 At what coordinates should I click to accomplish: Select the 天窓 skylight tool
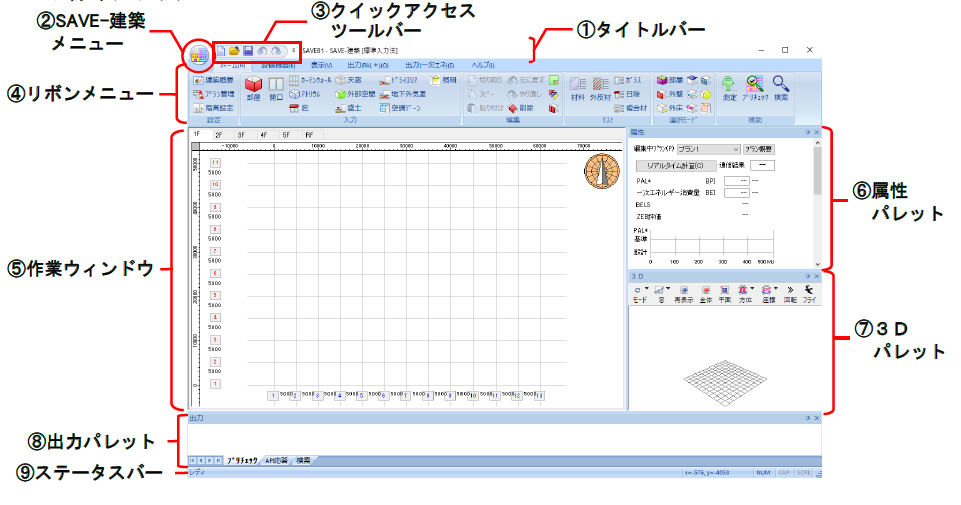(x=349, y=80)
